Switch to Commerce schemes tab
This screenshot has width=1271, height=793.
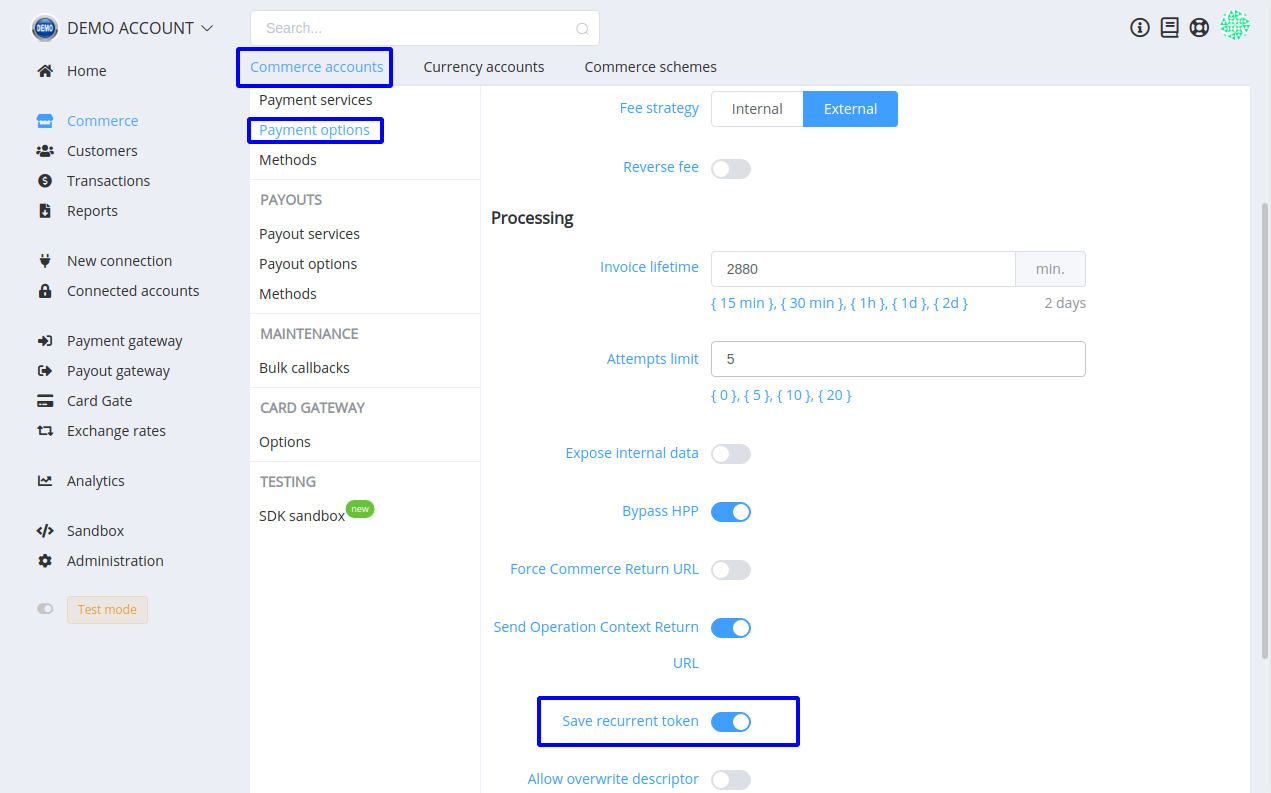[651, 67]
